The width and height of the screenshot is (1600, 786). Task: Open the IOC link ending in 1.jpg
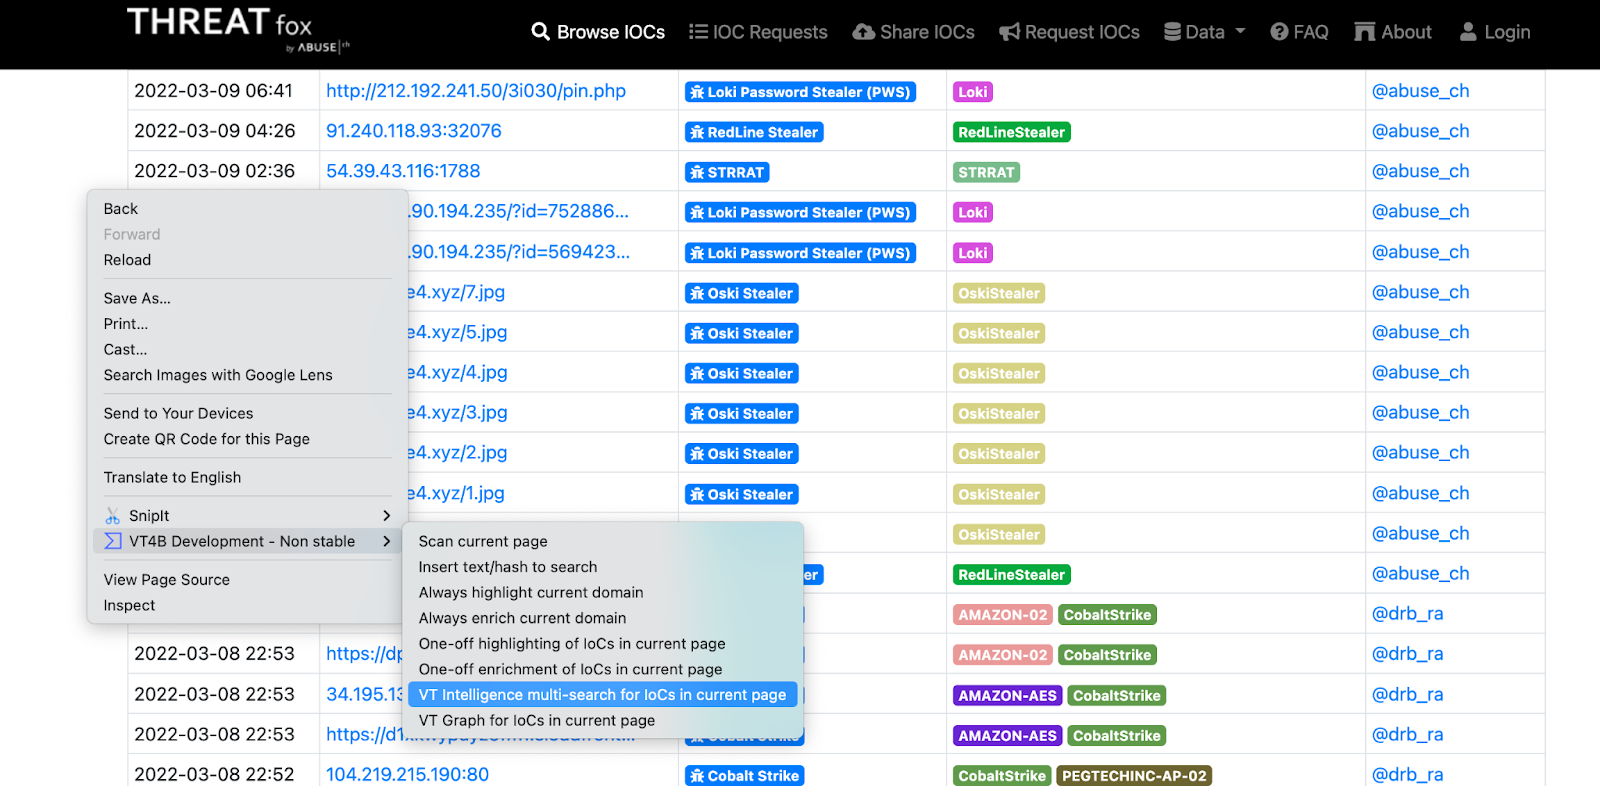[456, 493]
